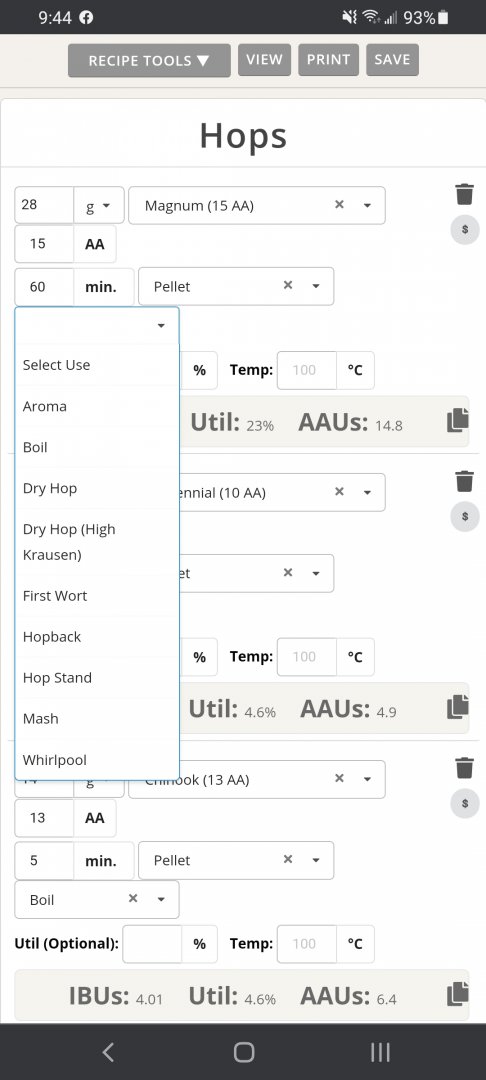The height and width of the screenshot is (1080, 486).
Task: Pick First Wort in the use list
Action: 97,595
